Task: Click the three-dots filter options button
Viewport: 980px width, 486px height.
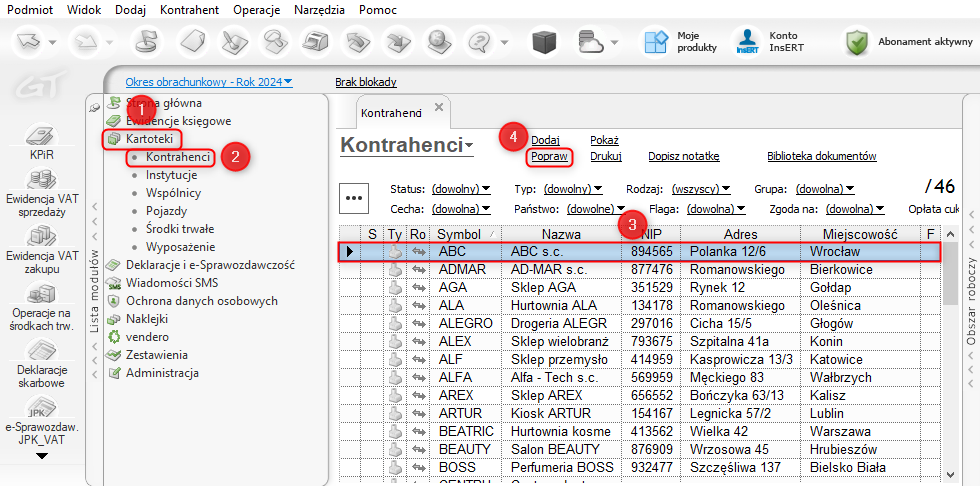Action: coord(355,198)
